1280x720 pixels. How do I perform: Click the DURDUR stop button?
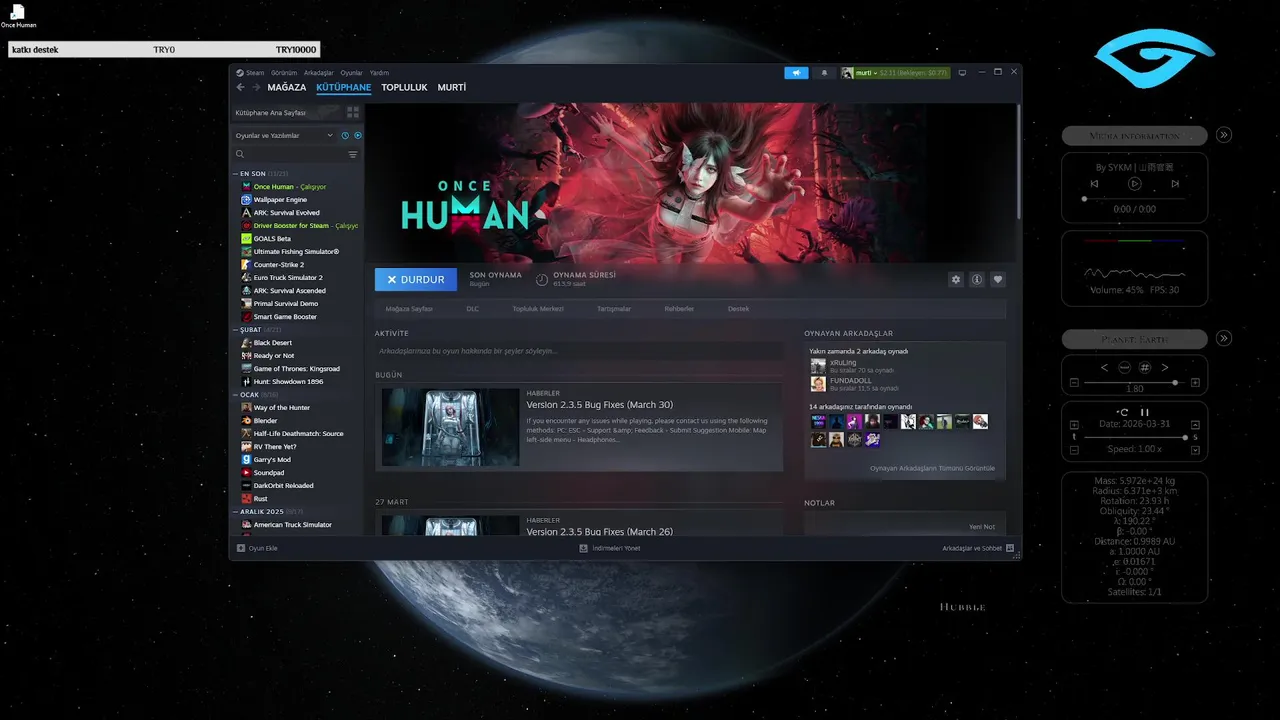tap(416, 280)
